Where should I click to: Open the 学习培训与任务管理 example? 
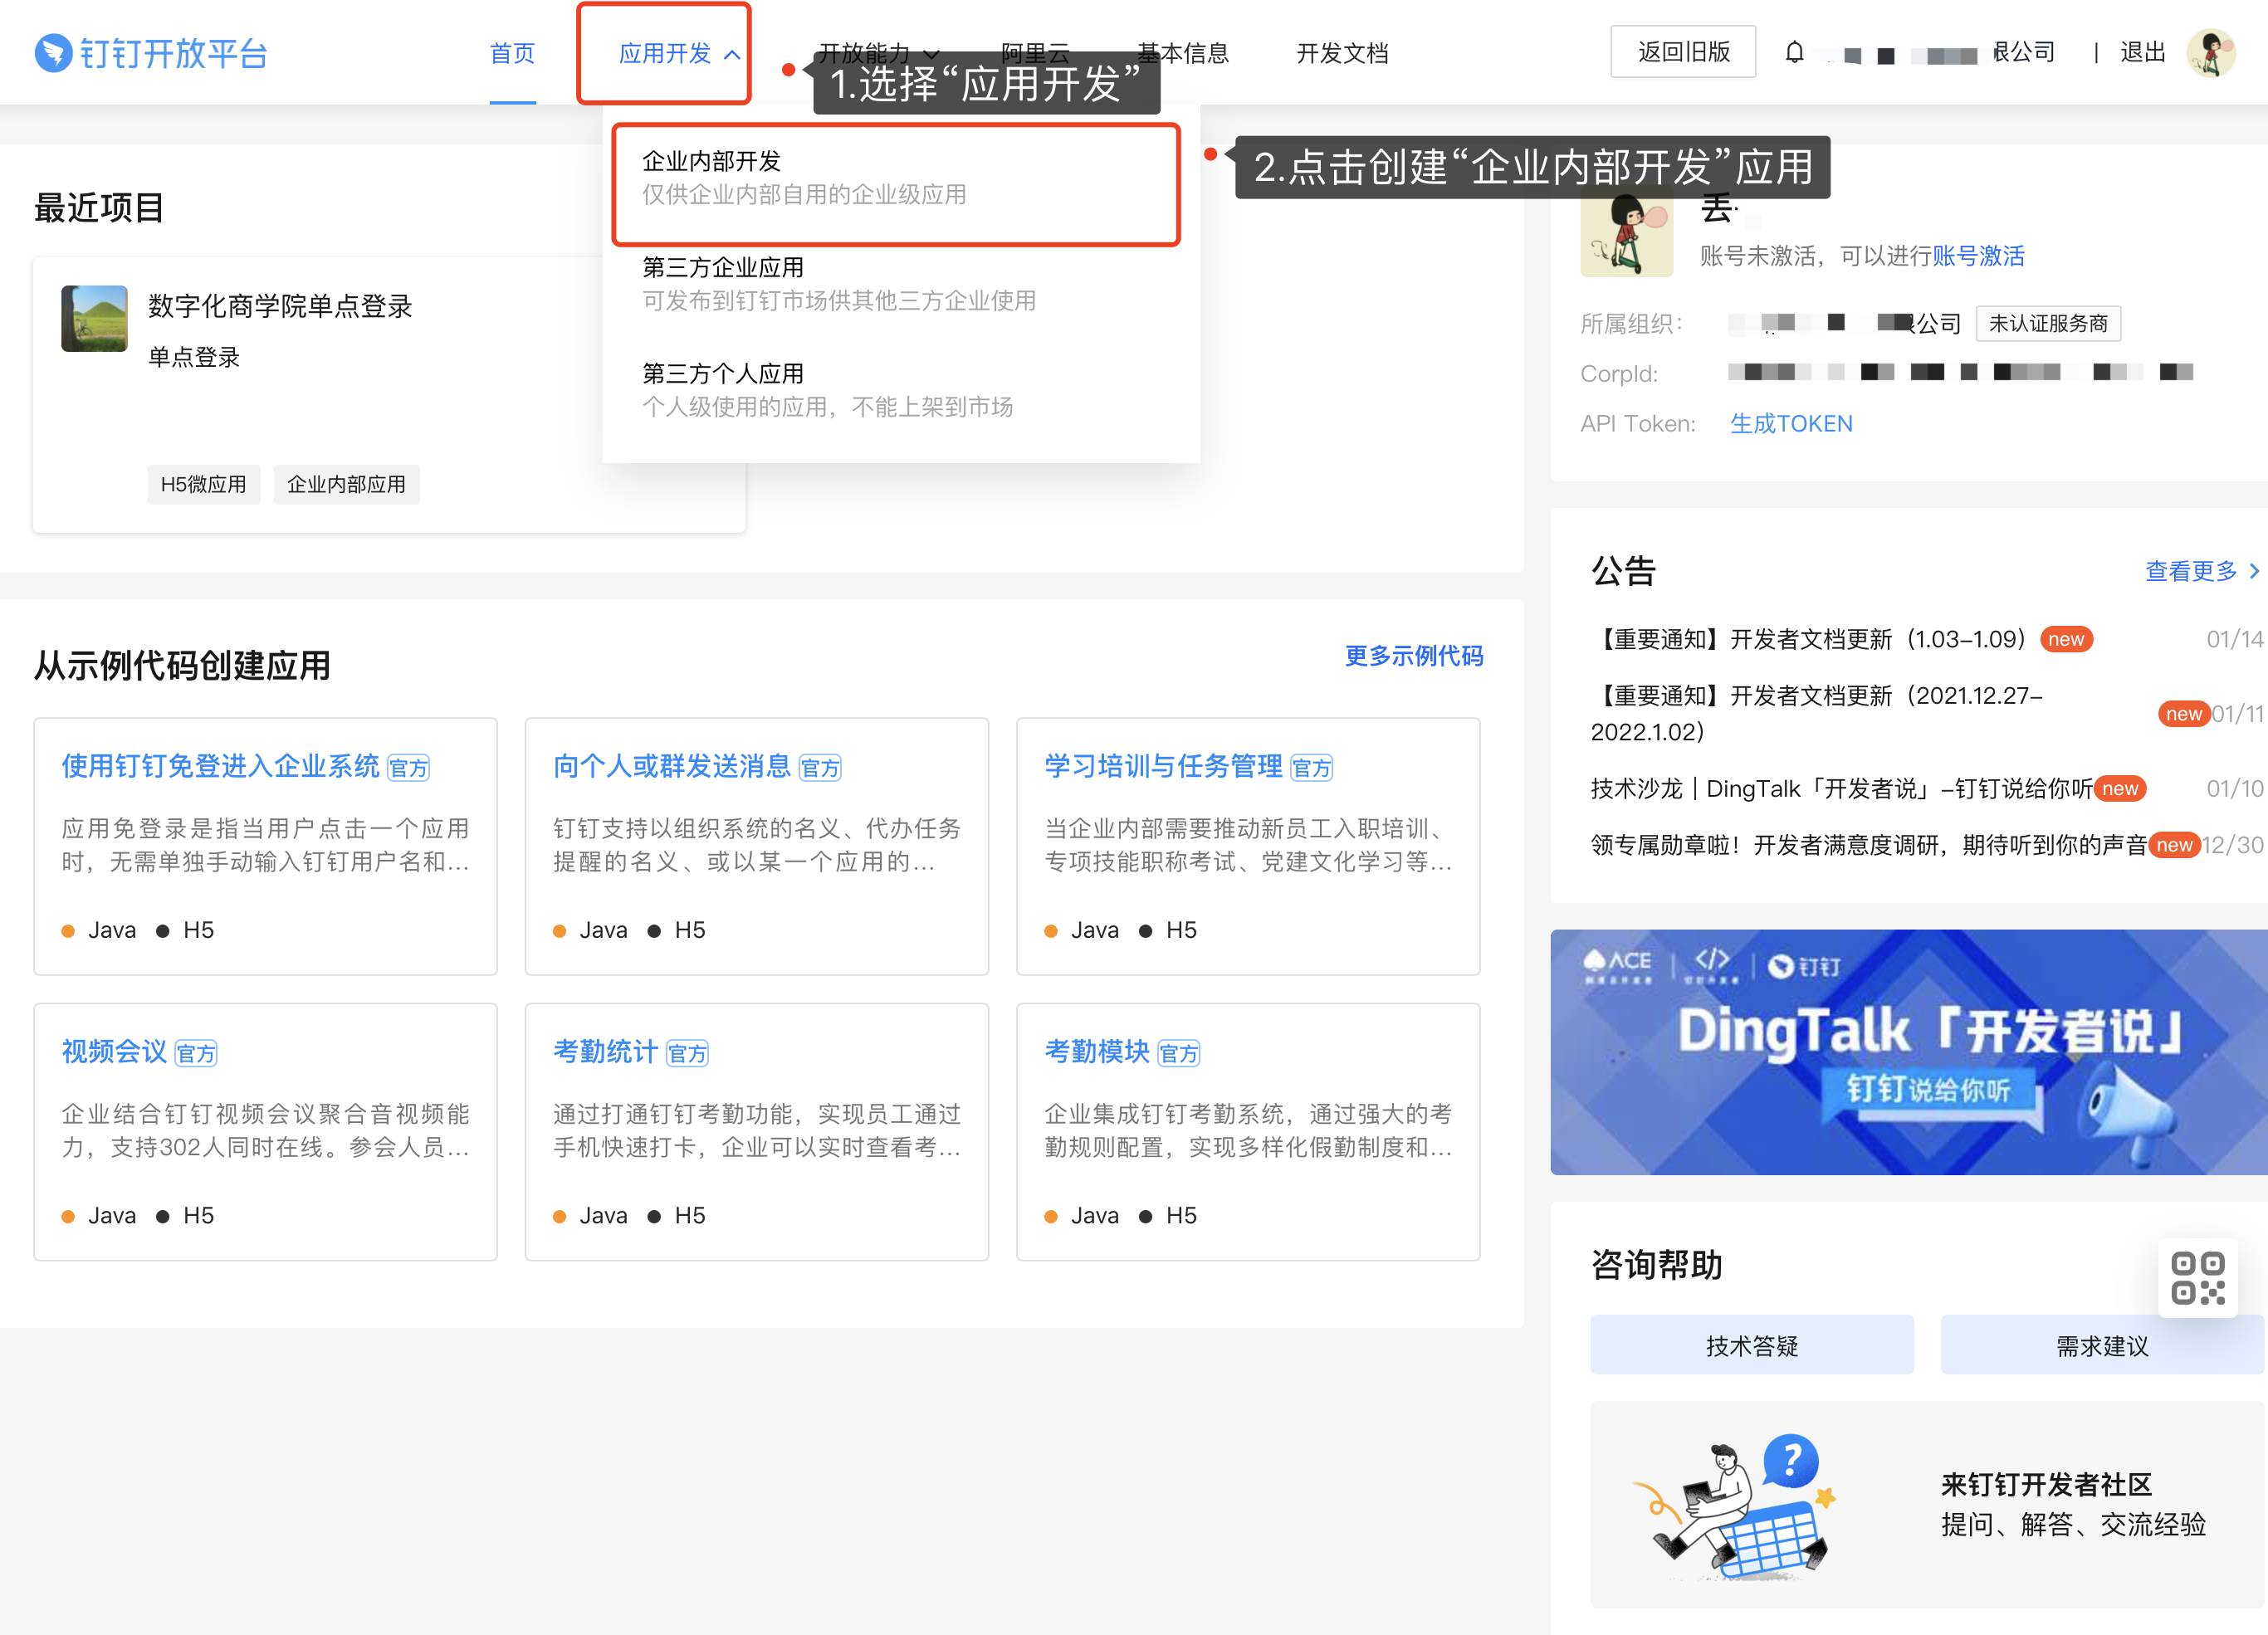(1163, 766)
